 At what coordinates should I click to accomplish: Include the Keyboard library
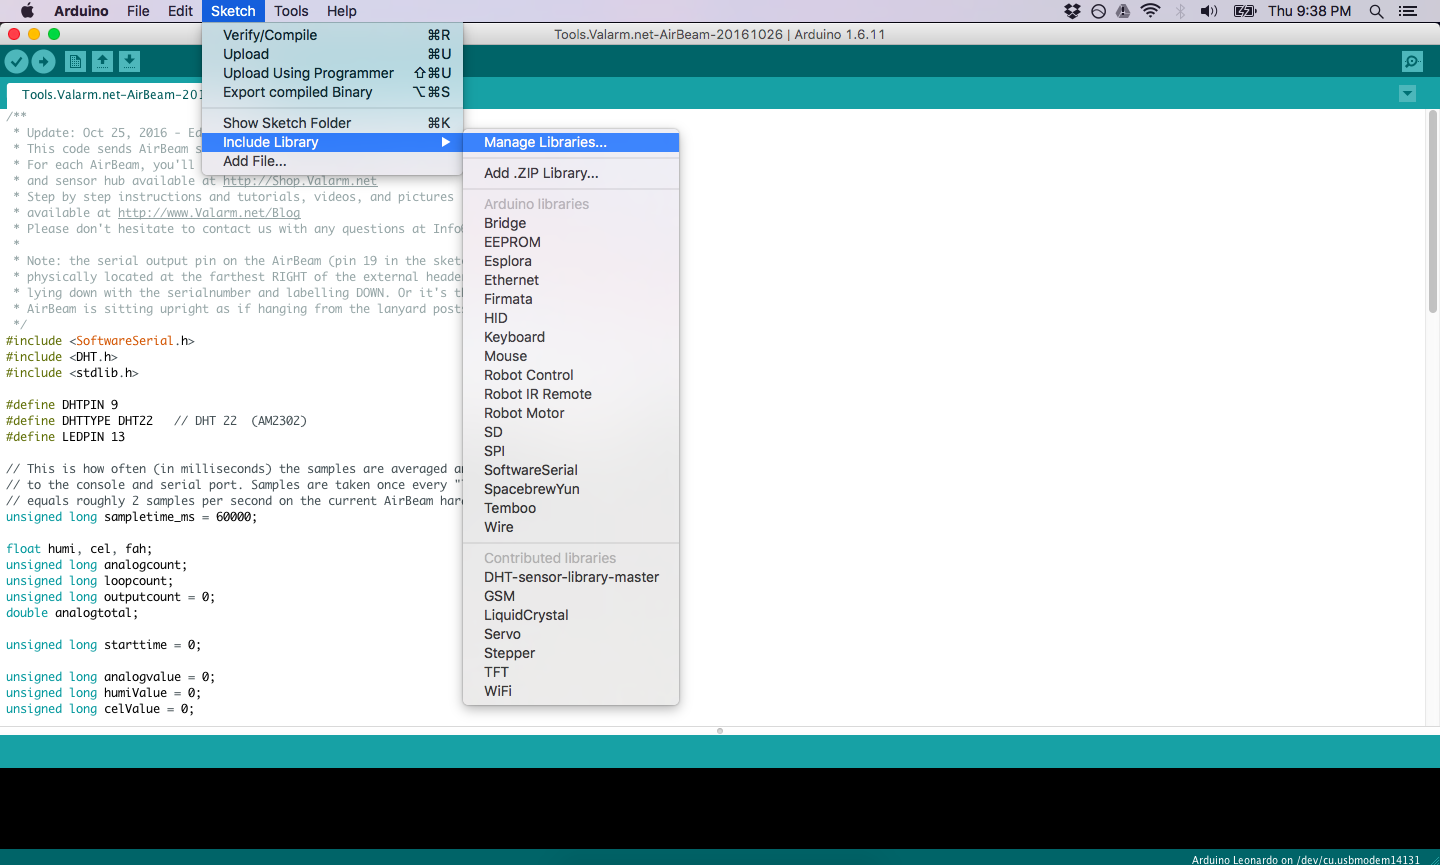click(x=571, y=337)
